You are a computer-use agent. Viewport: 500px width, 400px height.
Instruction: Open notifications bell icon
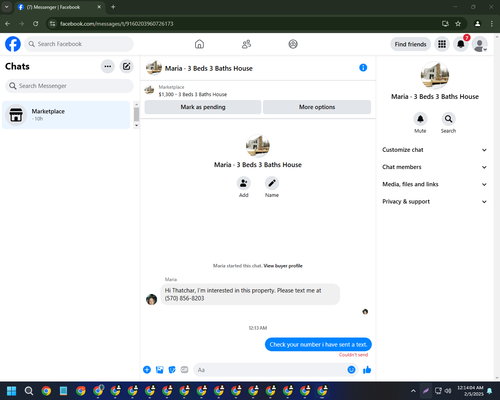(x=461, y=44)
